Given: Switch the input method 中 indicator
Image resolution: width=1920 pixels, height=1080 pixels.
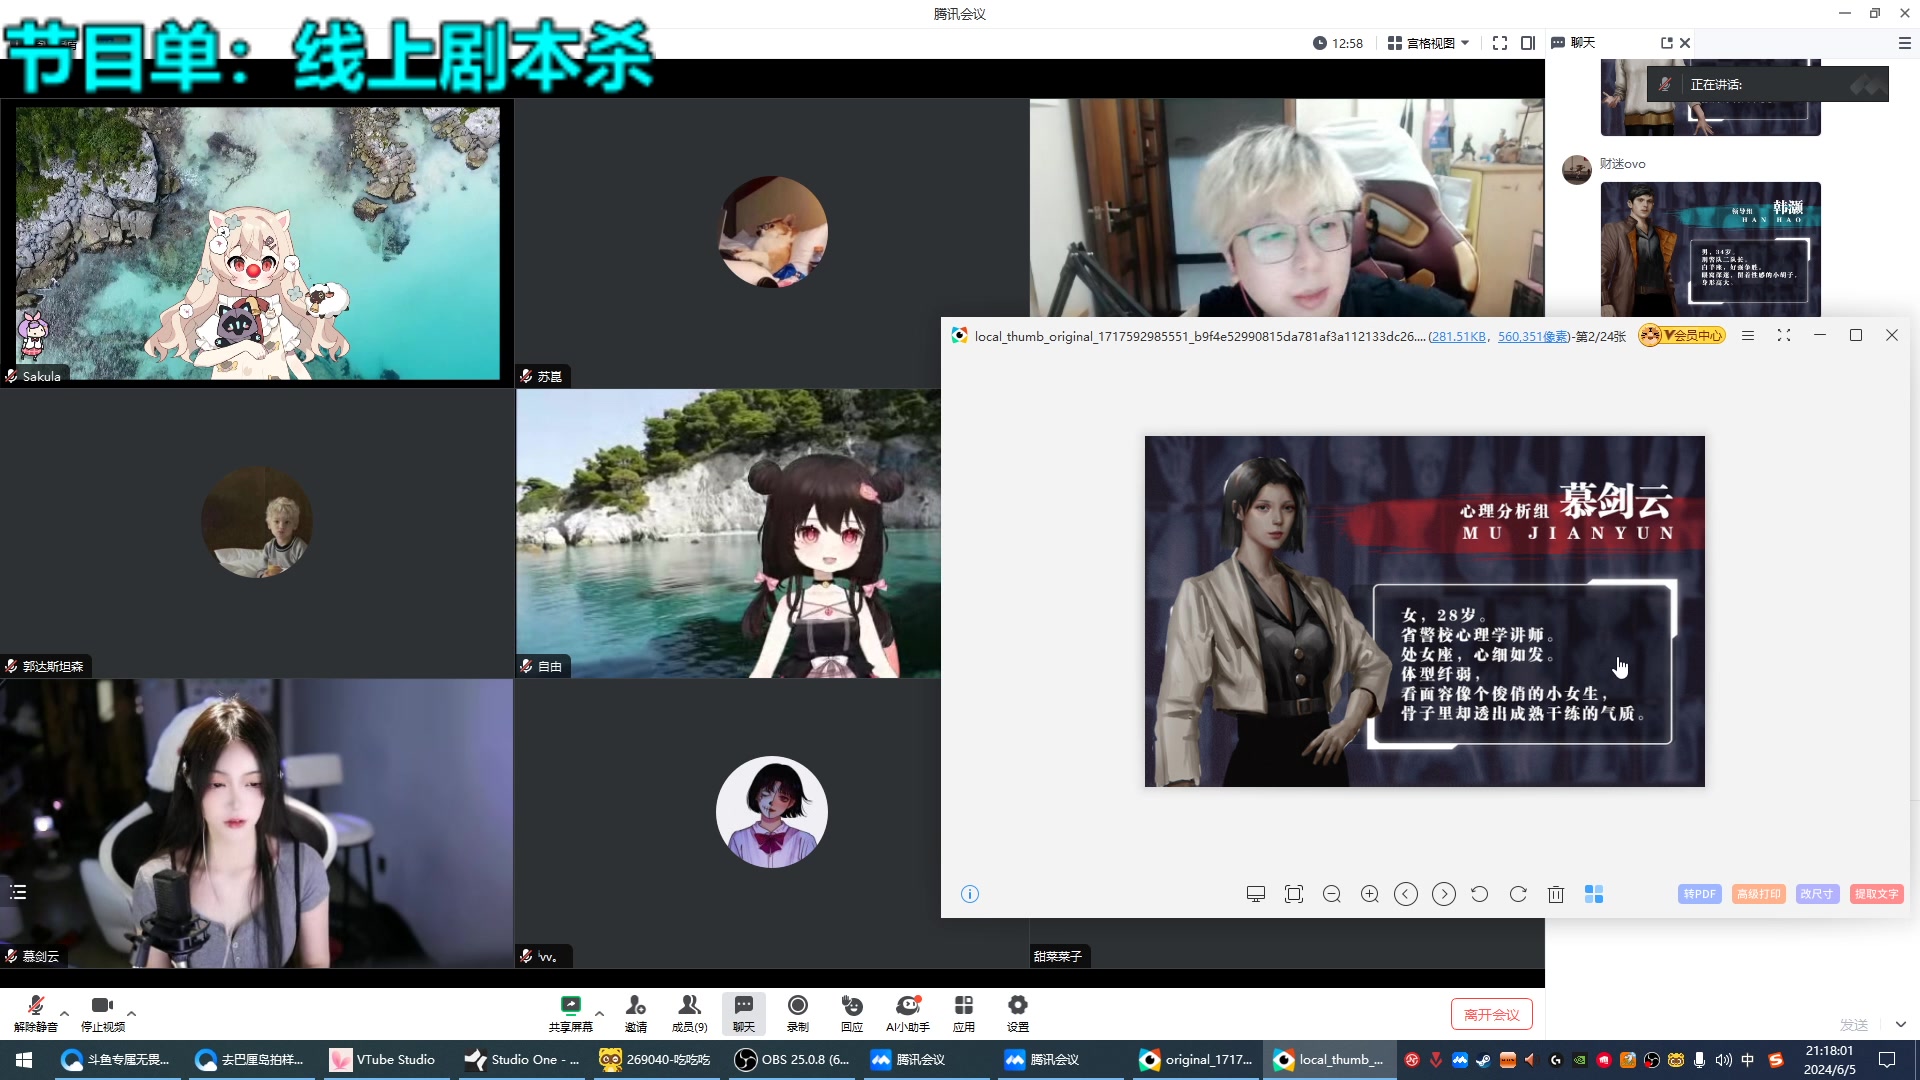Looking at the screenshot, I should [1748, 1059].
